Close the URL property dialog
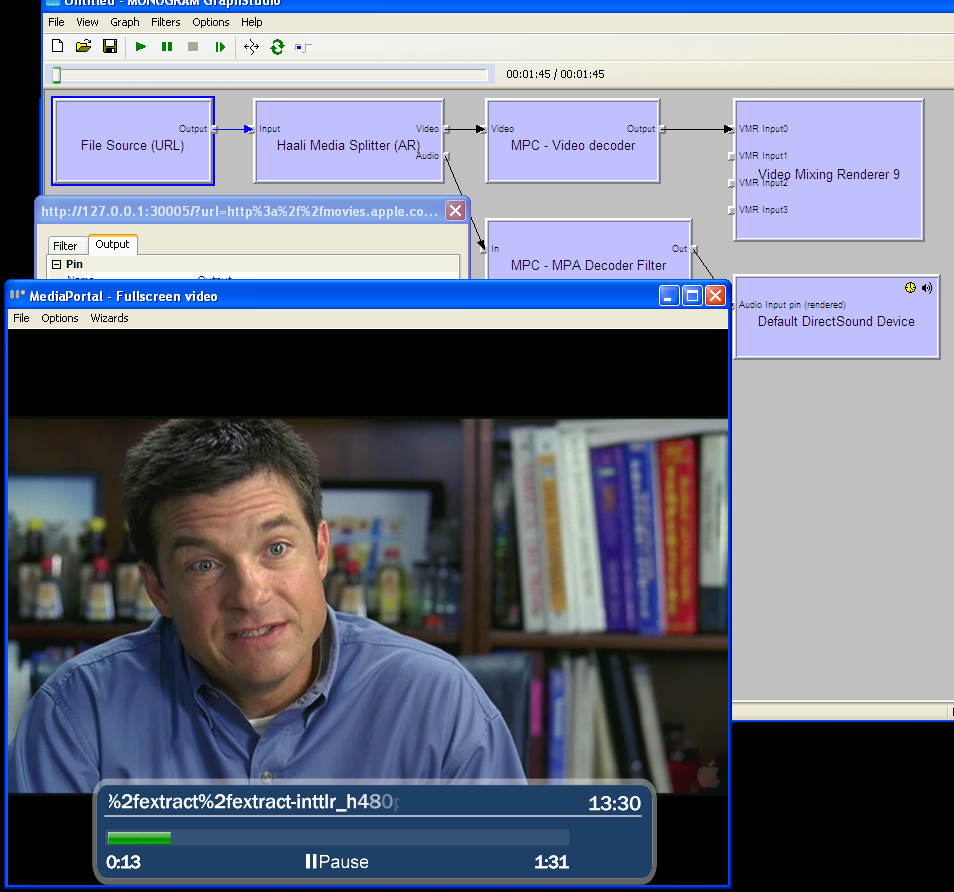 click(455, 210)
